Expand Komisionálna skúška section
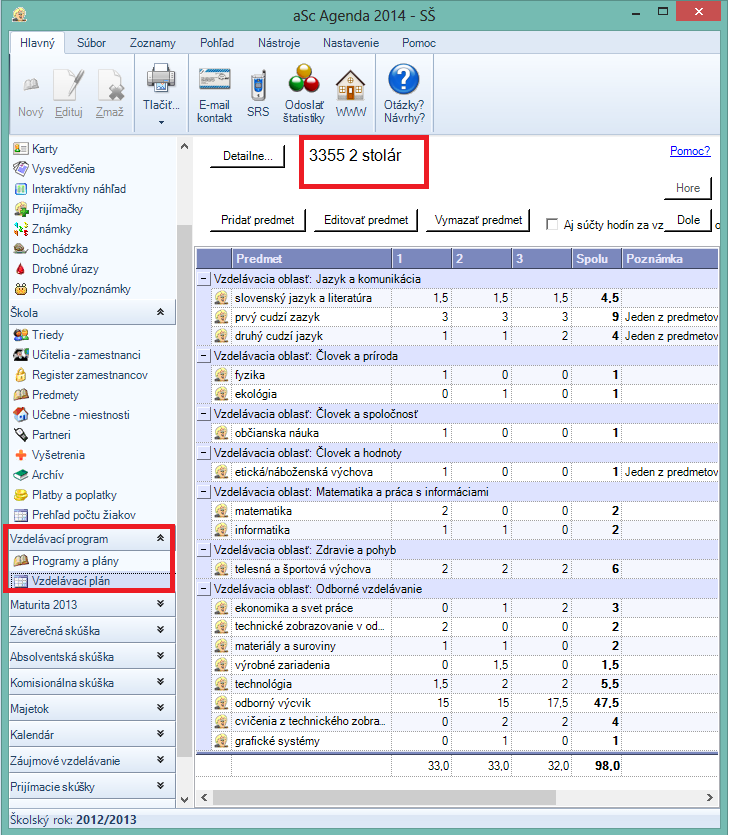Screen dimensions: 729x835 [x=160, y=682]
